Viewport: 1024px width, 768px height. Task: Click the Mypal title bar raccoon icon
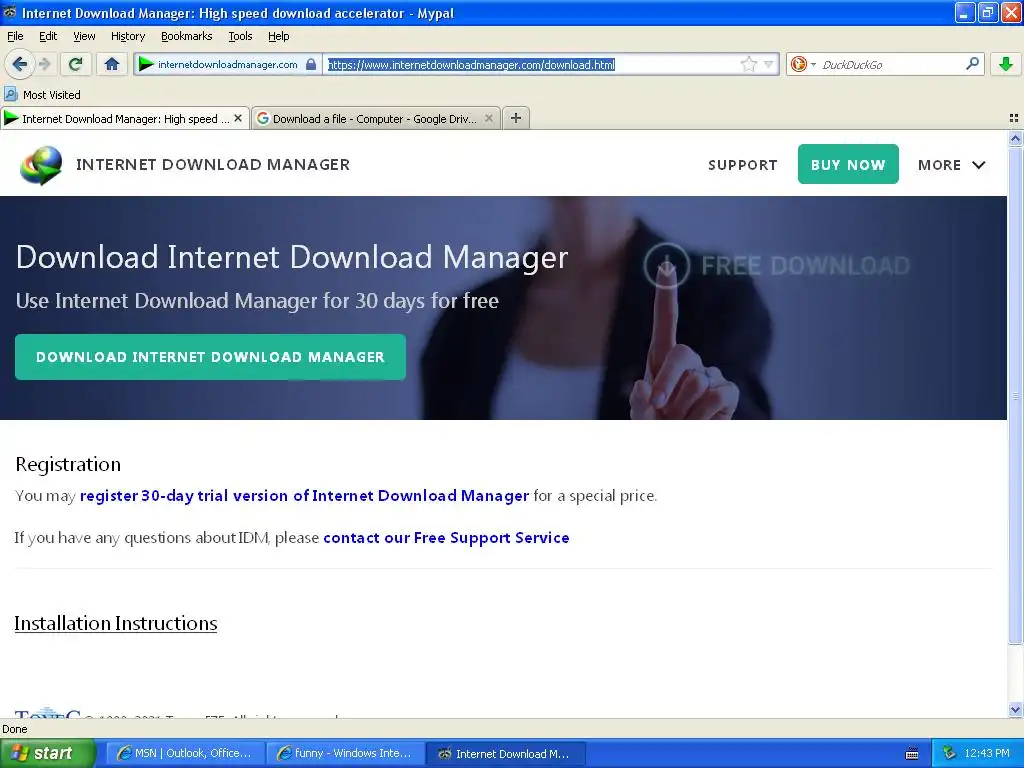(9, 12)
